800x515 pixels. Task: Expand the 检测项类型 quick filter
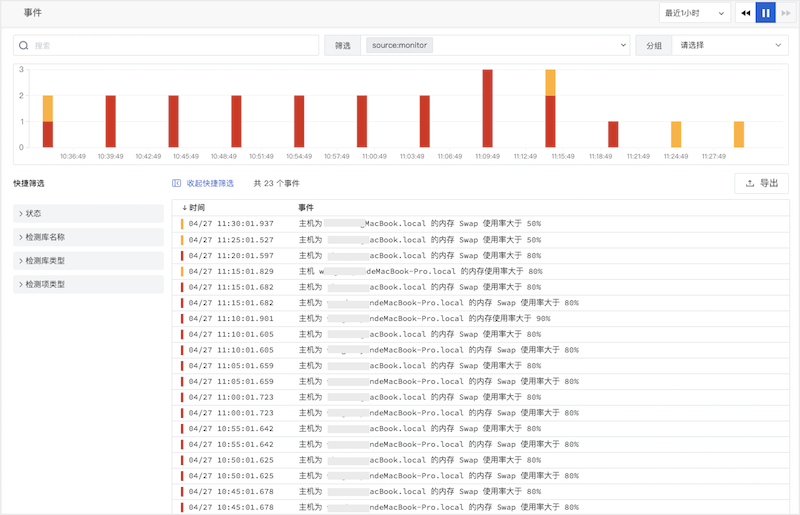click(88, 284)
